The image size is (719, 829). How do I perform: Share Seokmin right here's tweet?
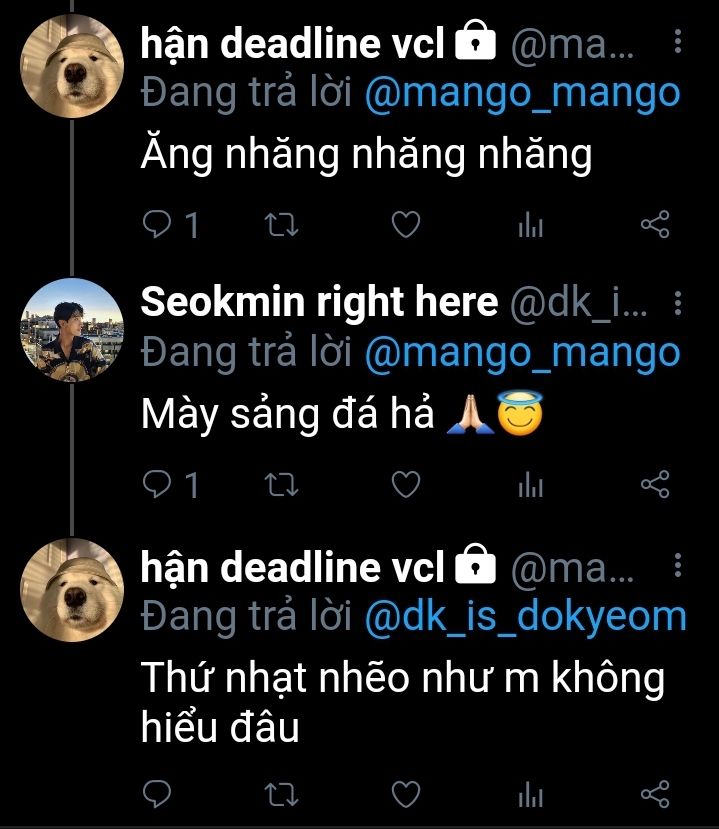[654, 486]
